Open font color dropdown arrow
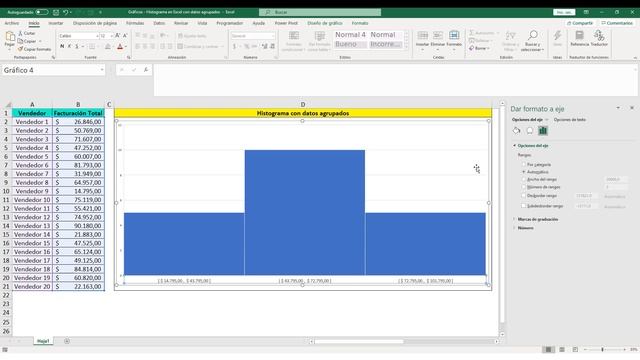This screenshot has width=640, height=360. [x=126, y=47]
